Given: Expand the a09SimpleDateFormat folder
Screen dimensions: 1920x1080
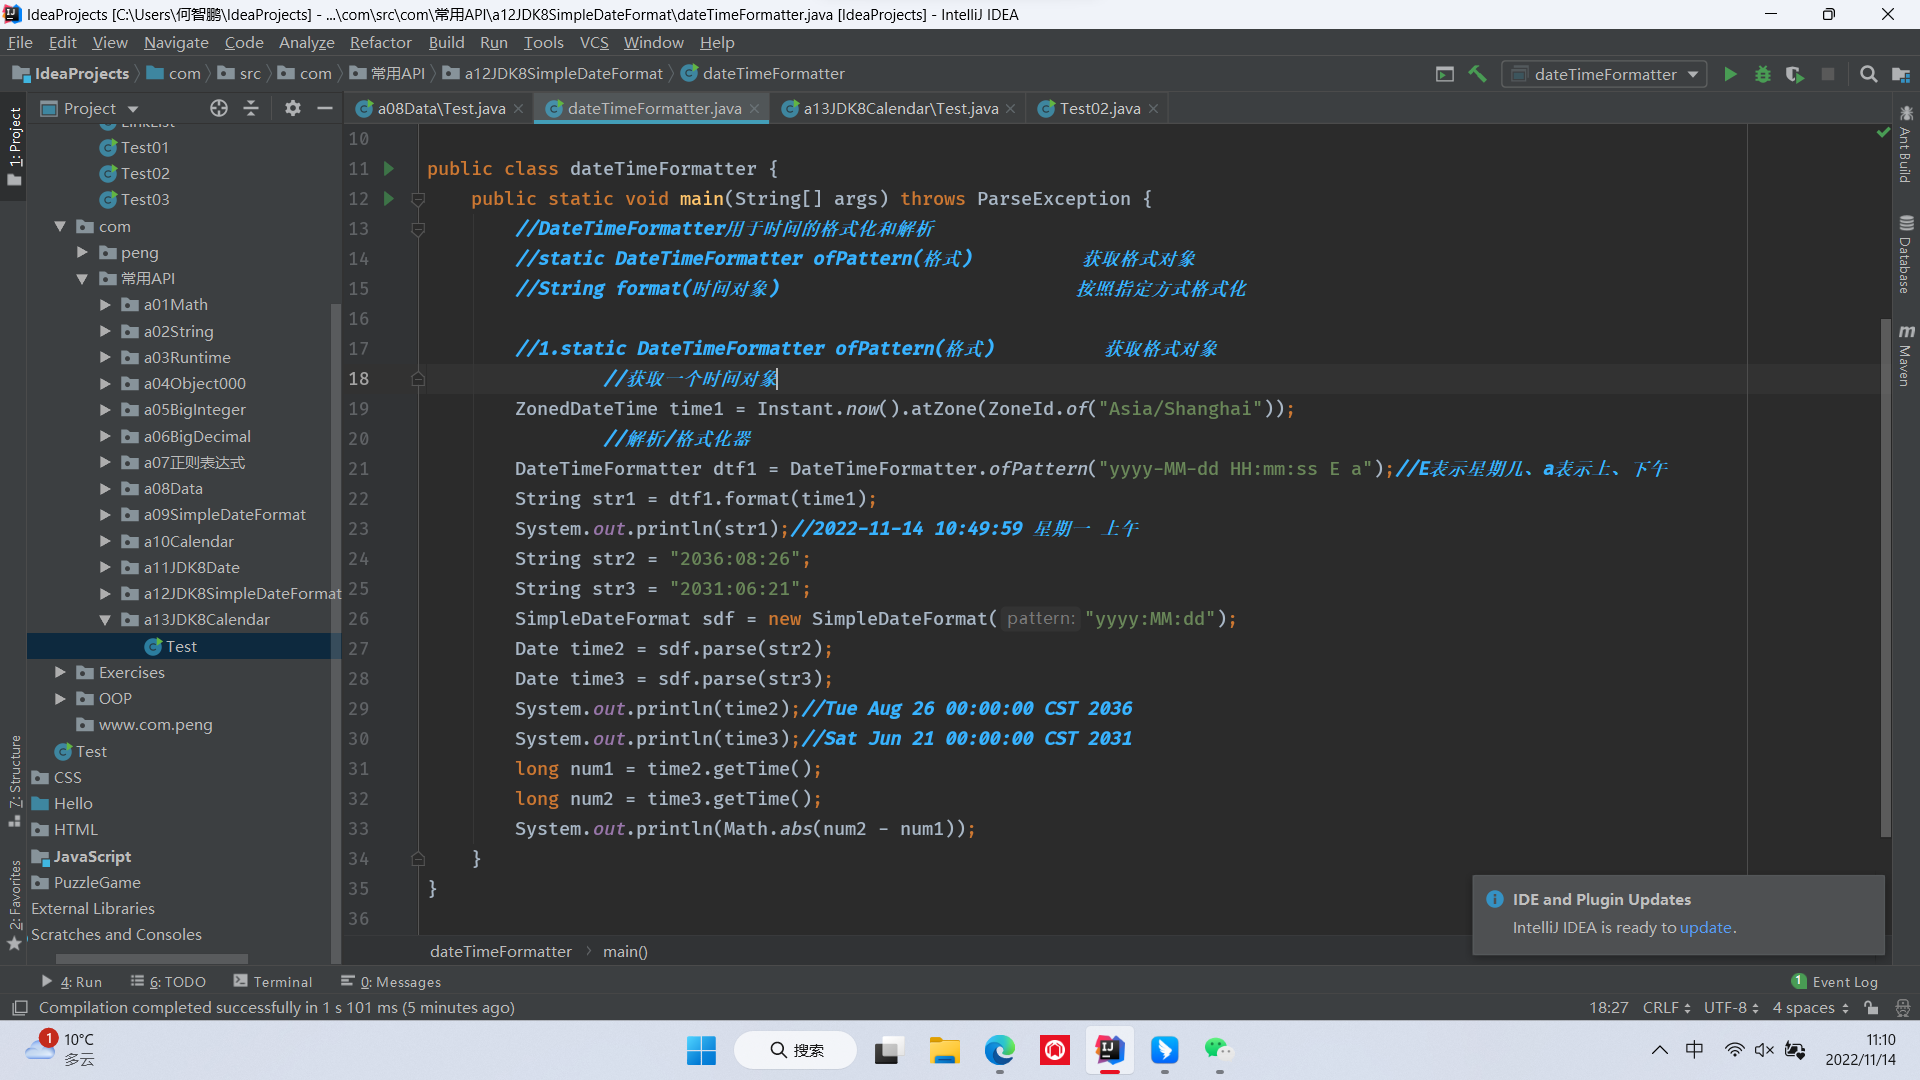Looking at the screenshot, I should click(105, 515).
